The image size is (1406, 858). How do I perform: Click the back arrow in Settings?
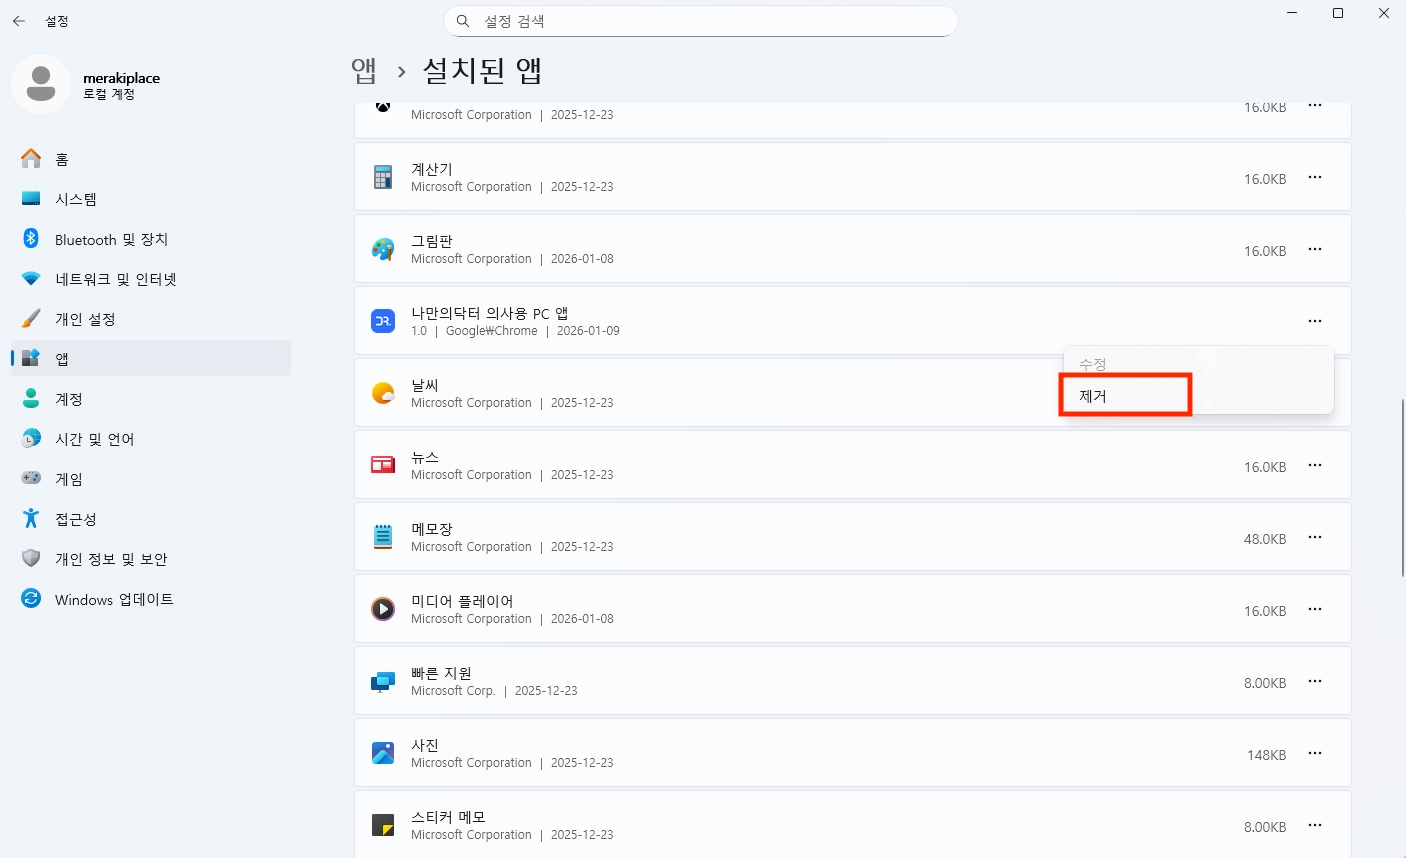click(19, 21)
